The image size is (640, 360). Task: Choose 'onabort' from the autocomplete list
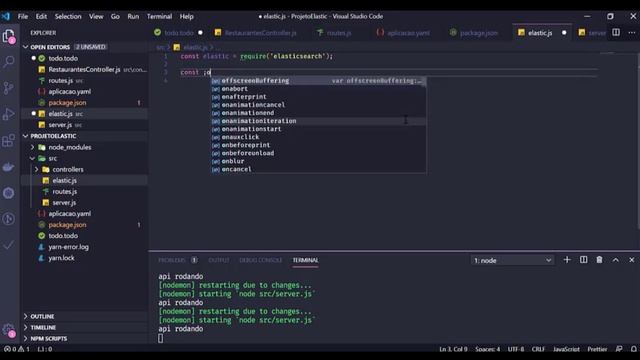coord(318,89)
